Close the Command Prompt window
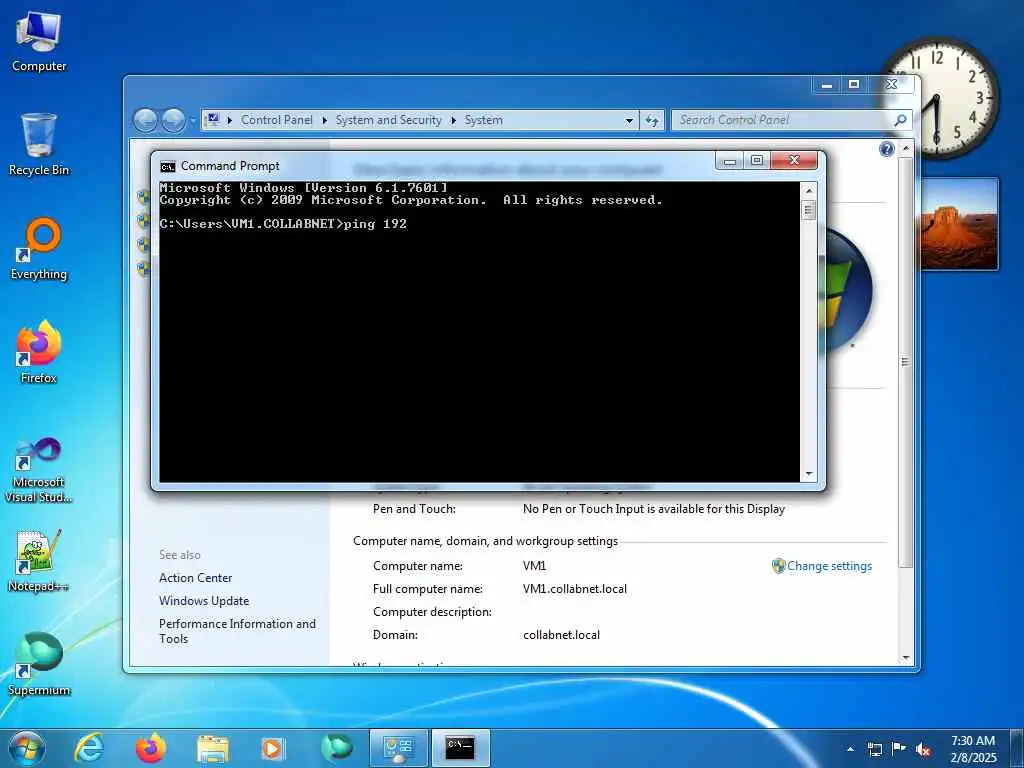 794,161
